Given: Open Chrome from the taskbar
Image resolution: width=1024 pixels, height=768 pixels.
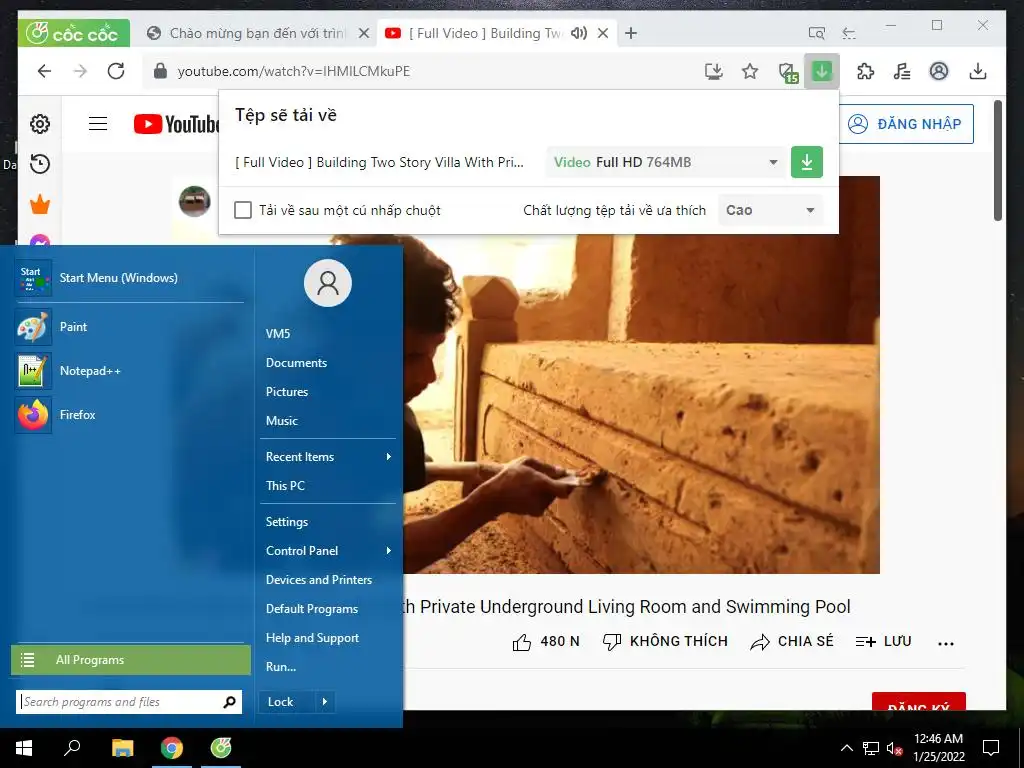Looking at the screenshot, I should point(172,748).
